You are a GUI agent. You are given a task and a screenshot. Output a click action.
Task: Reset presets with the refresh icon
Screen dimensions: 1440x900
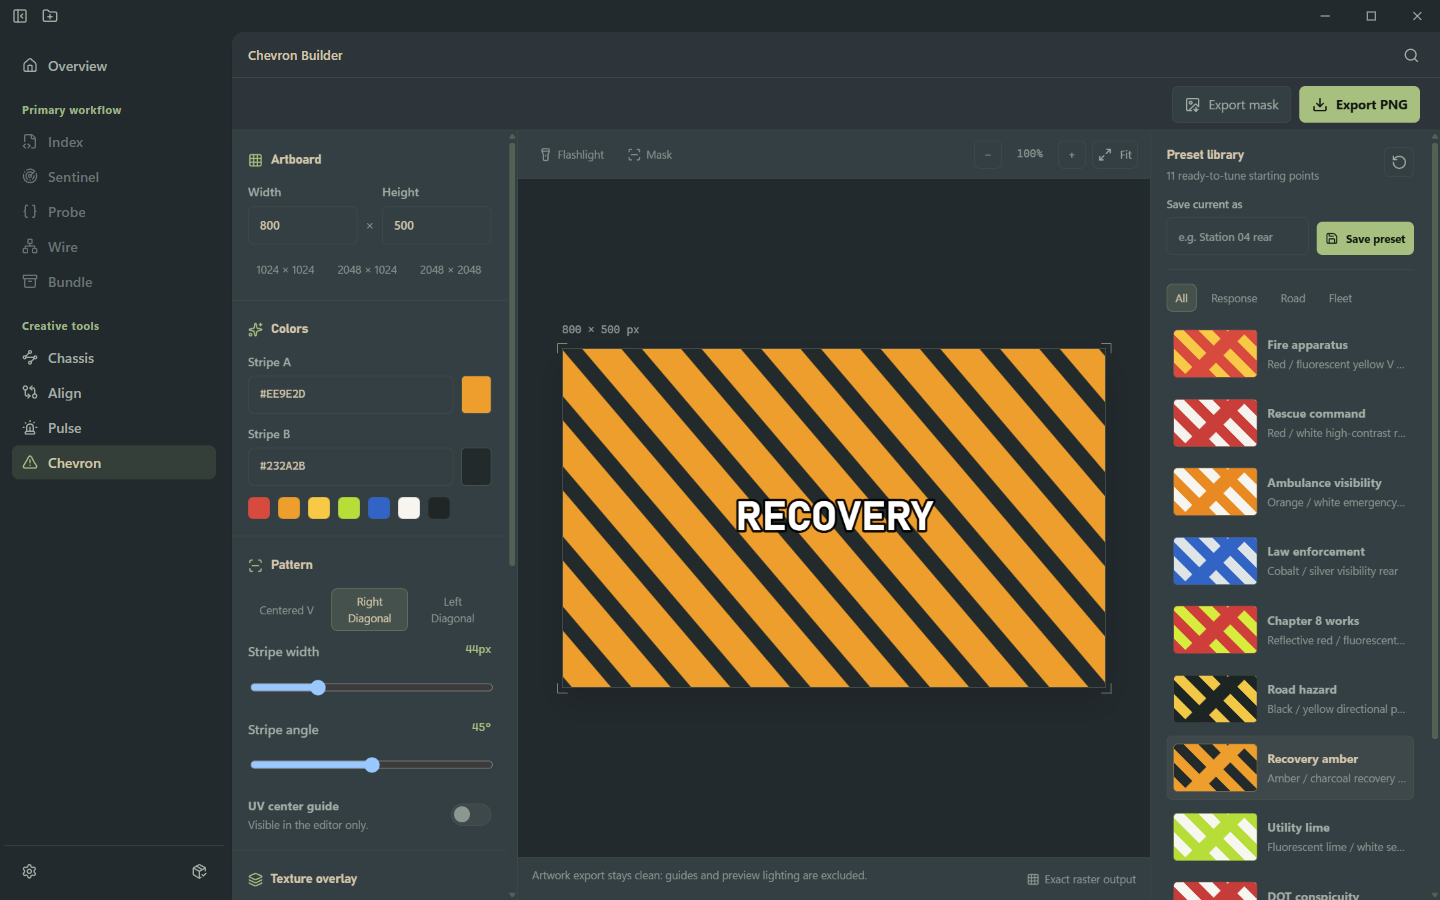click(x=1399, y=162)
